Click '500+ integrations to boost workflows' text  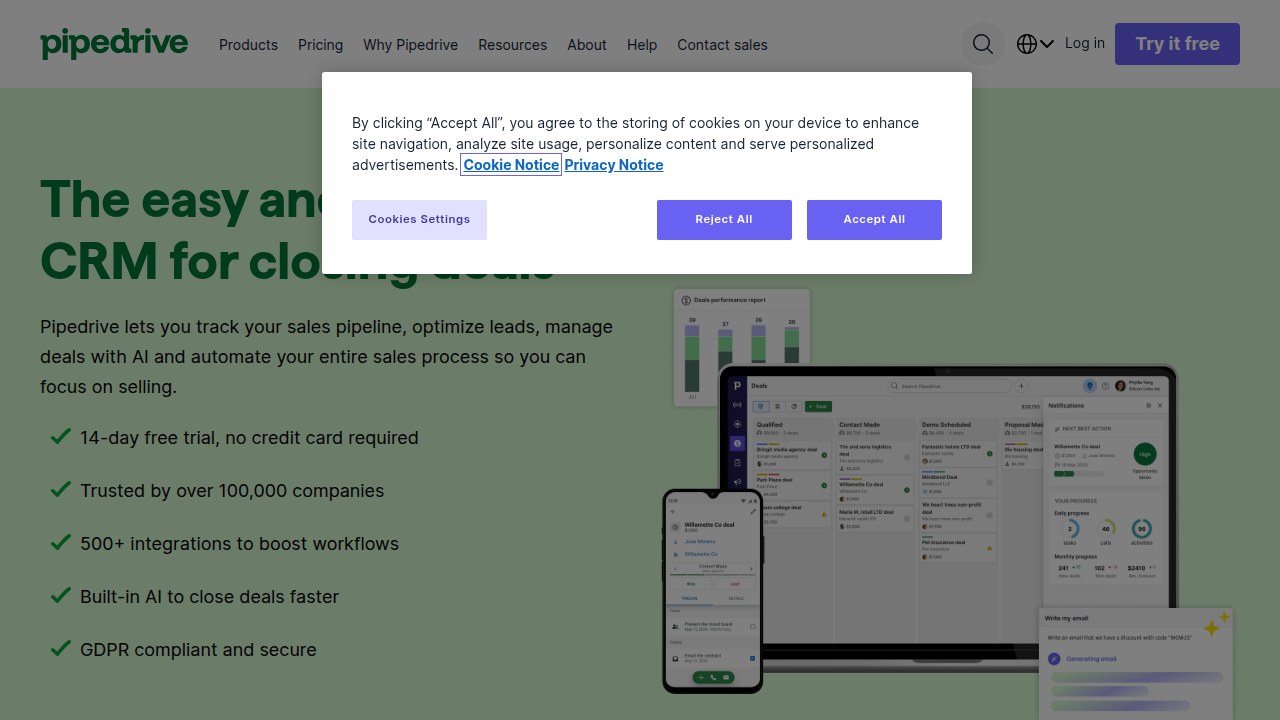pos(239,544)
